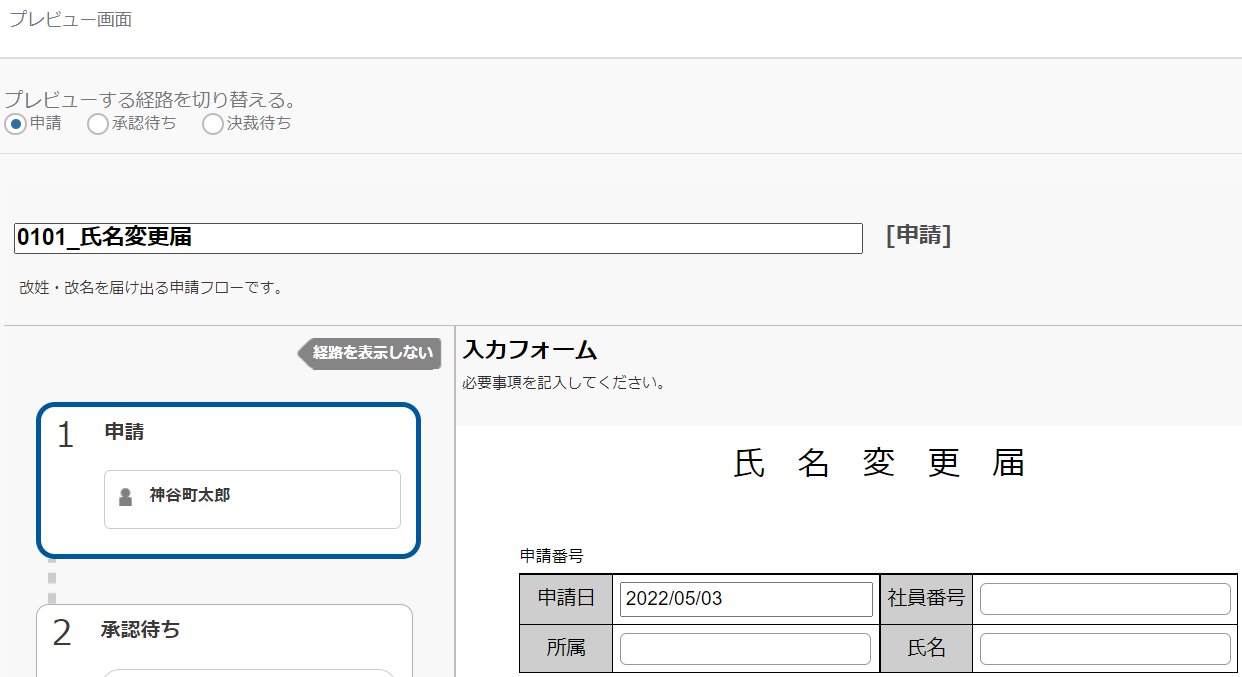Screen dimensions: 1242x677
Task: Click the 氏名 table label cell
Action: tap(926, 648)
